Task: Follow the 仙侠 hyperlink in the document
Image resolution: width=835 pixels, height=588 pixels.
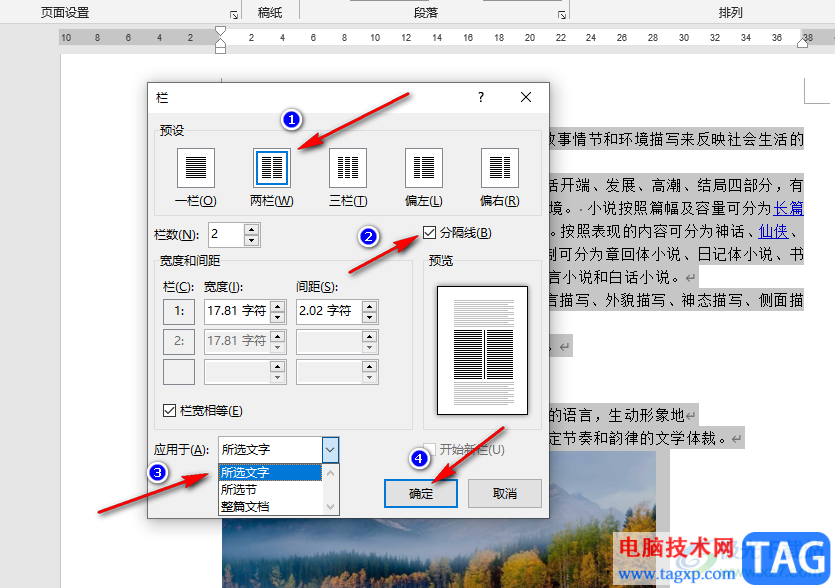Action: [x=773, y=231]
